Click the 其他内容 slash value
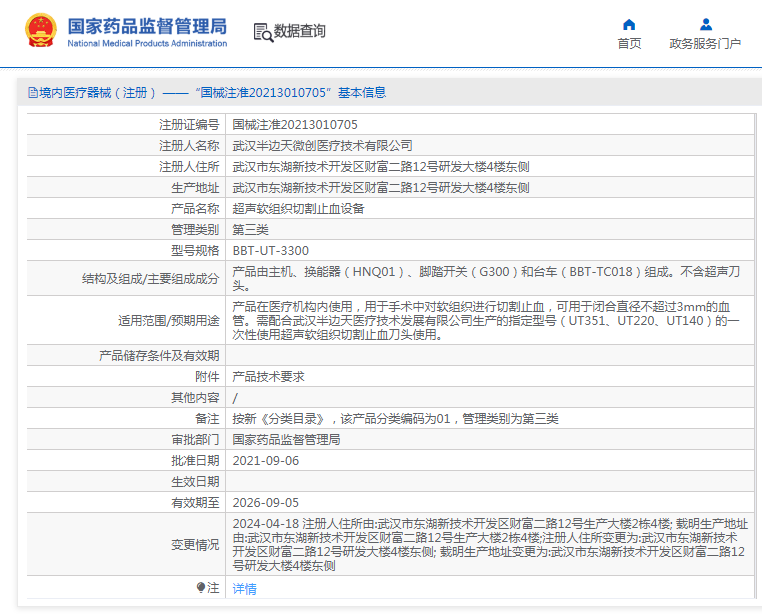This screenshot has width=762, height=614. click(235, 398)
